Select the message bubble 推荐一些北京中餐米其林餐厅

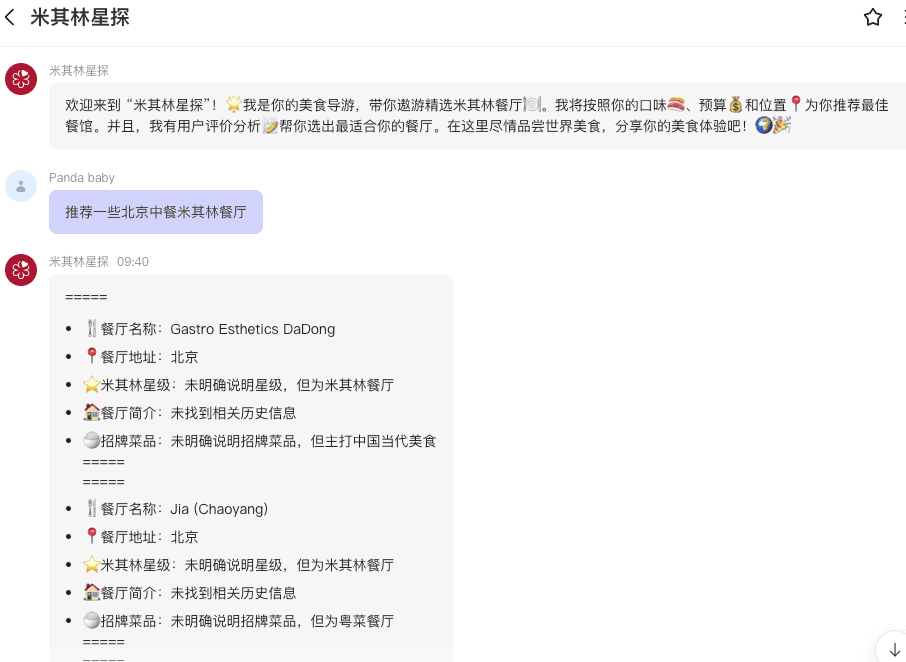155,212
